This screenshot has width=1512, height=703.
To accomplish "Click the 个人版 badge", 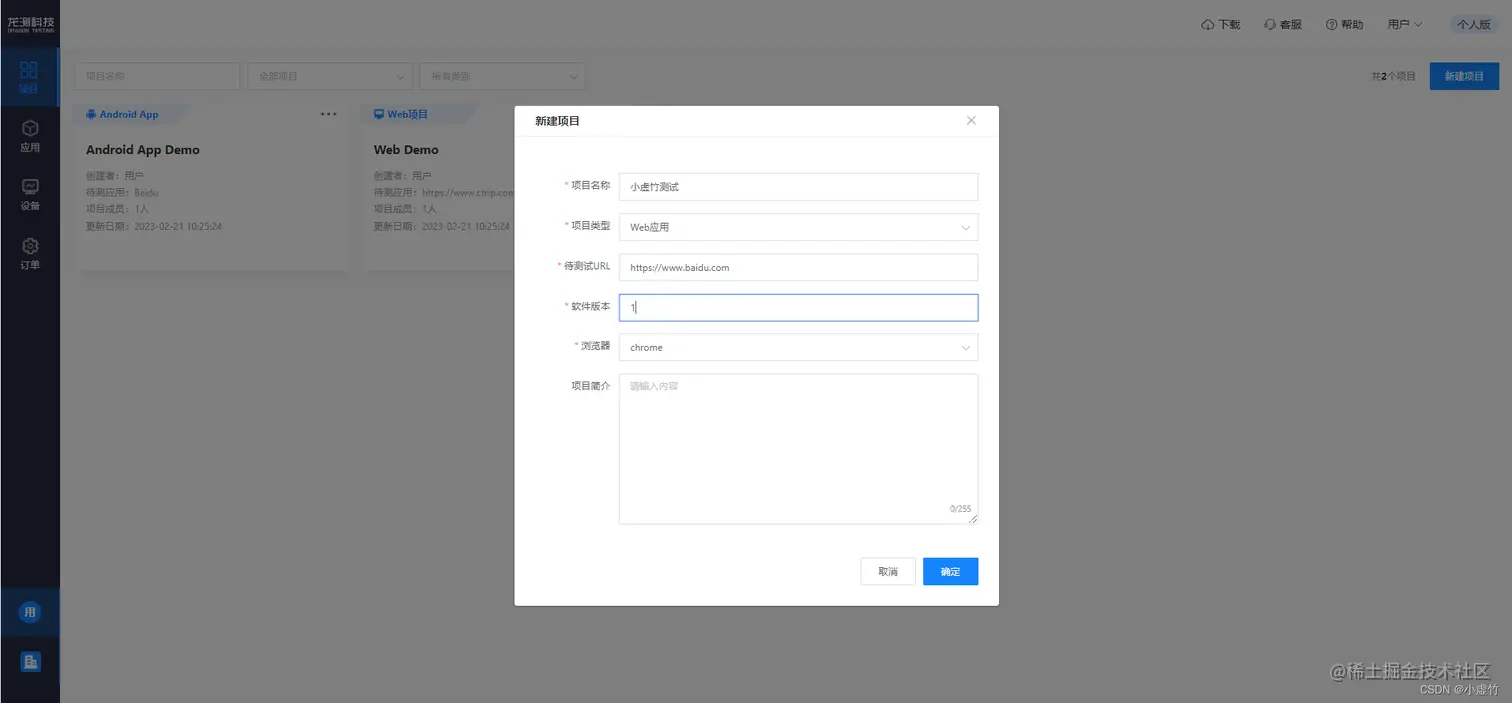I will pos(1474,24).
